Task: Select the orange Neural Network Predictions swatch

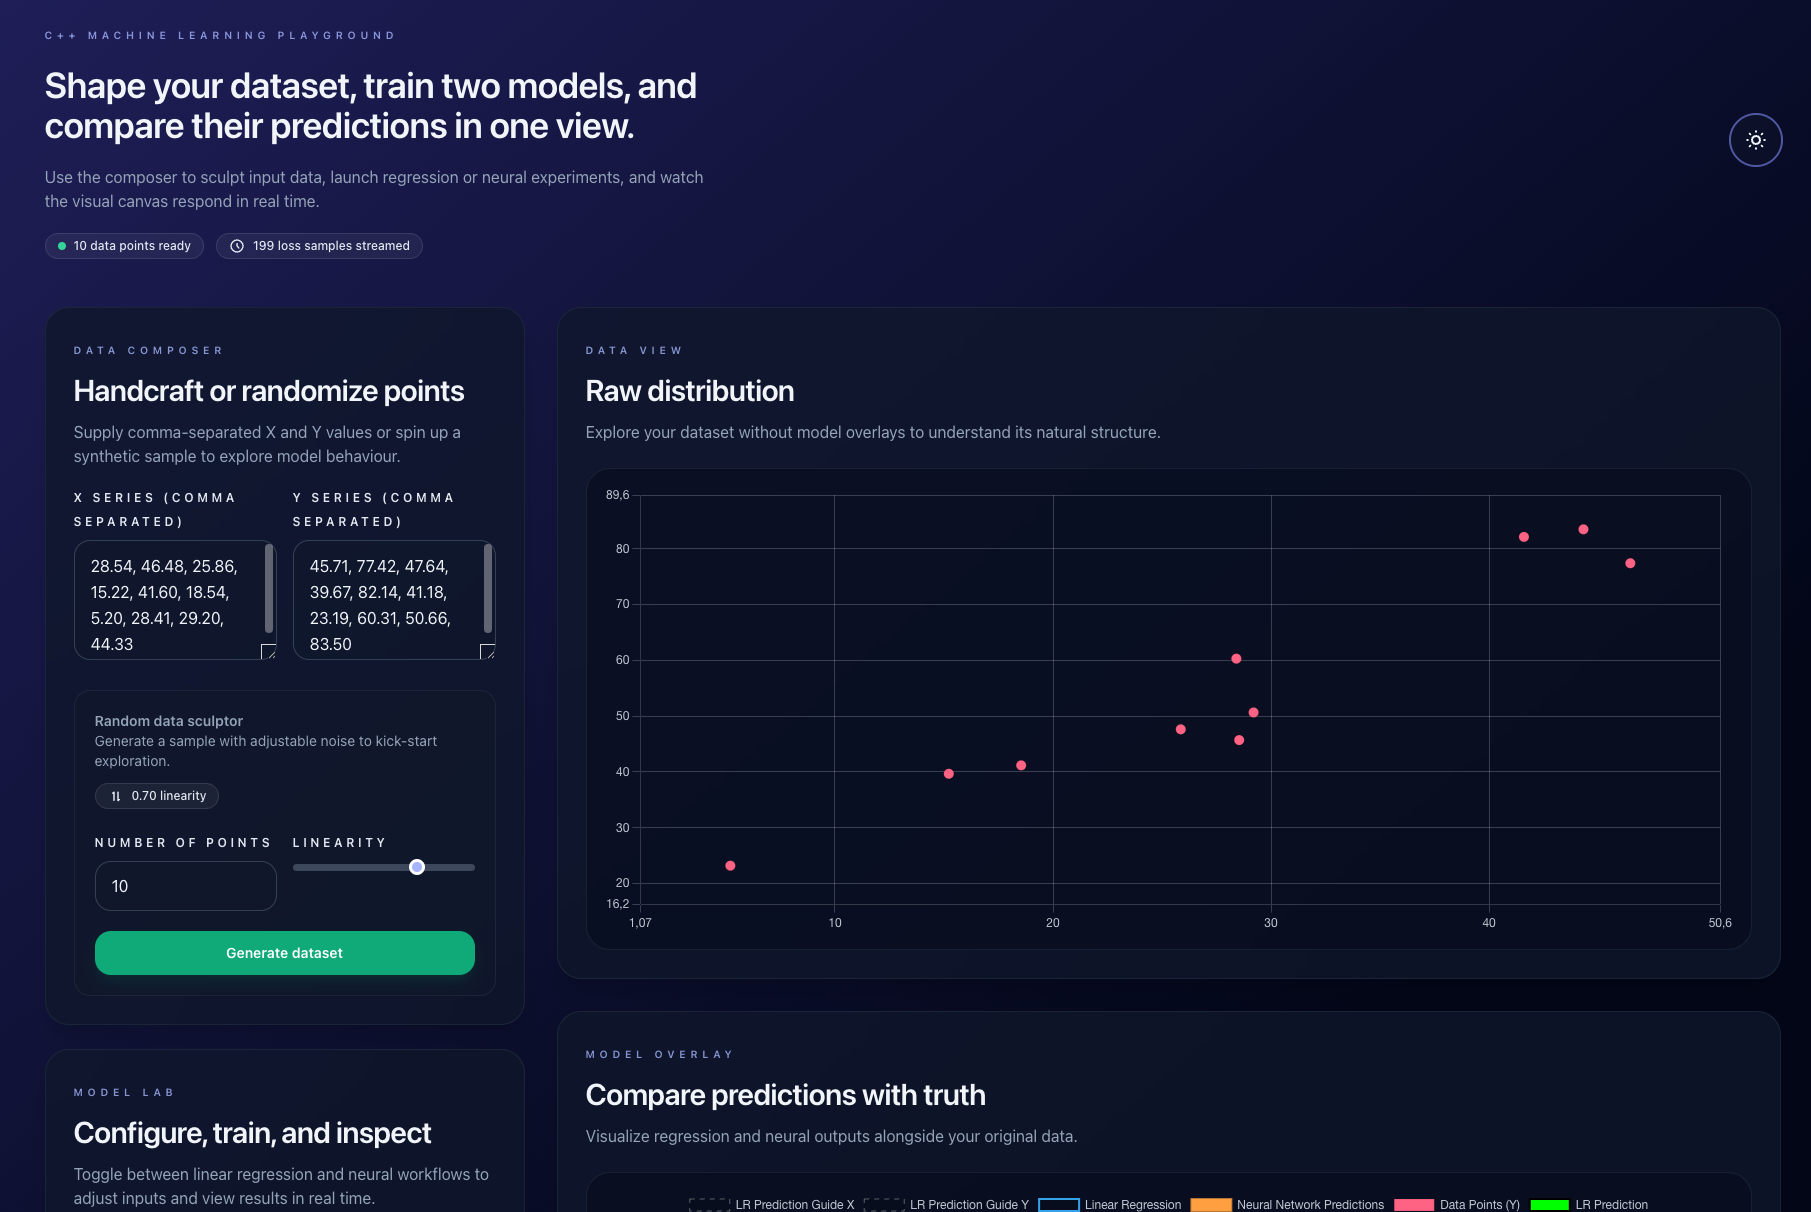Action: click(x=1210, y=1204)
